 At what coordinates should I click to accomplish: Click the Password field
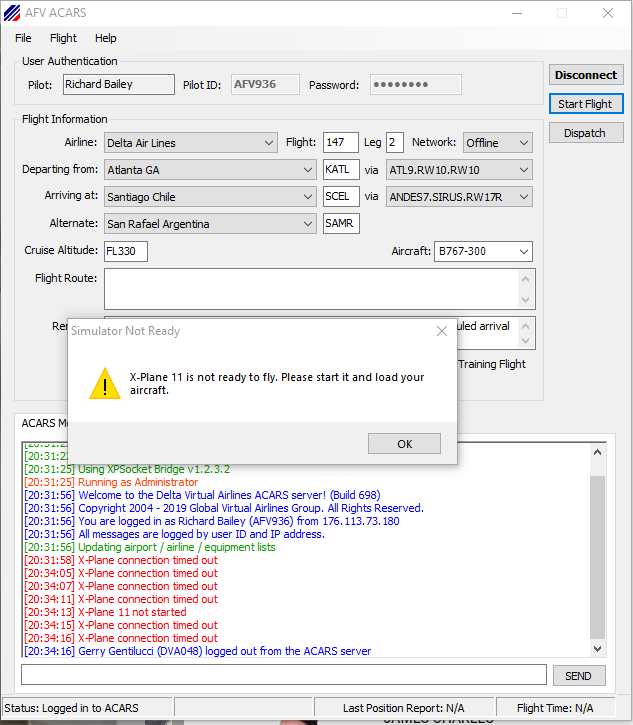[x=416, y=85]
